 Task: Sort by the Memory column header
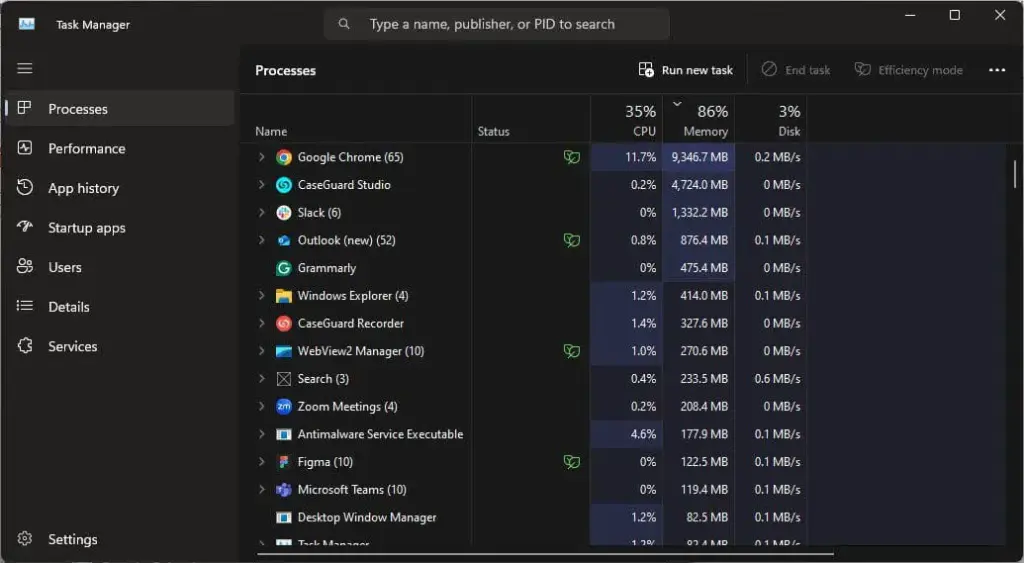tap(699, 119)
